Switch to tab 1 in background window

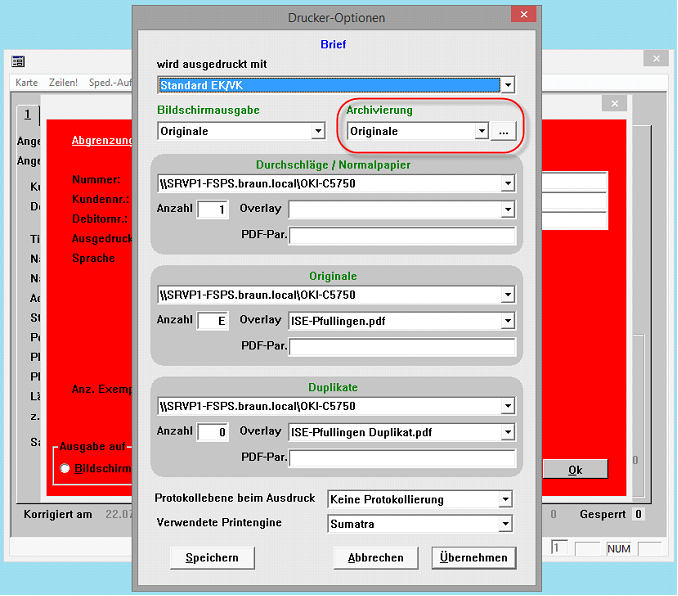pyautogui.click(x=28, y=113)
